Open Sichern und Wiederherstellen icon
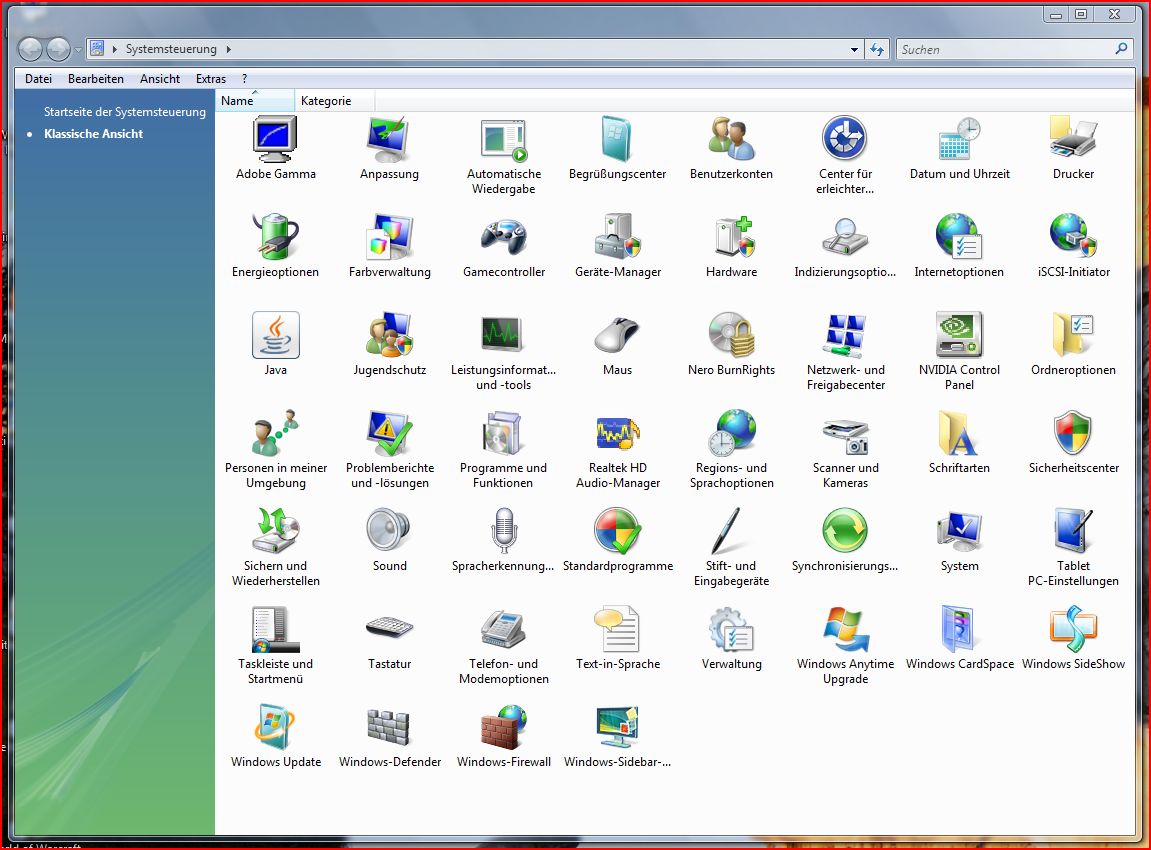Screen dimensions: 1151x850 [x=275, y=531]
